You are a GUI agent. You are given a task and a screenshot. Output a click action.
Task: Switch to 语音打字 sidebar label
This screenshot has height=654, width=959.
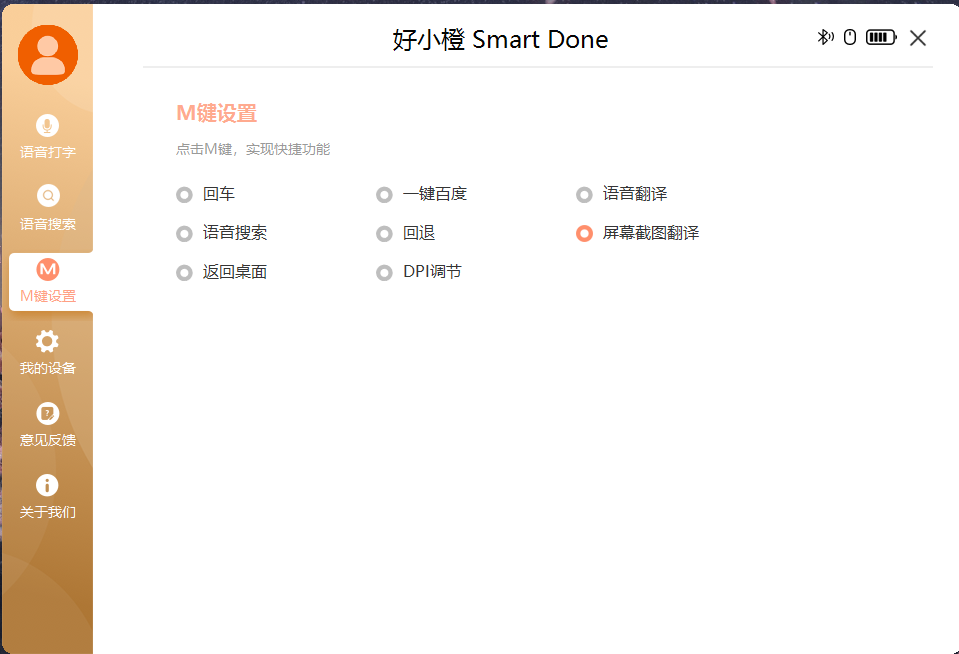point(48,152)
